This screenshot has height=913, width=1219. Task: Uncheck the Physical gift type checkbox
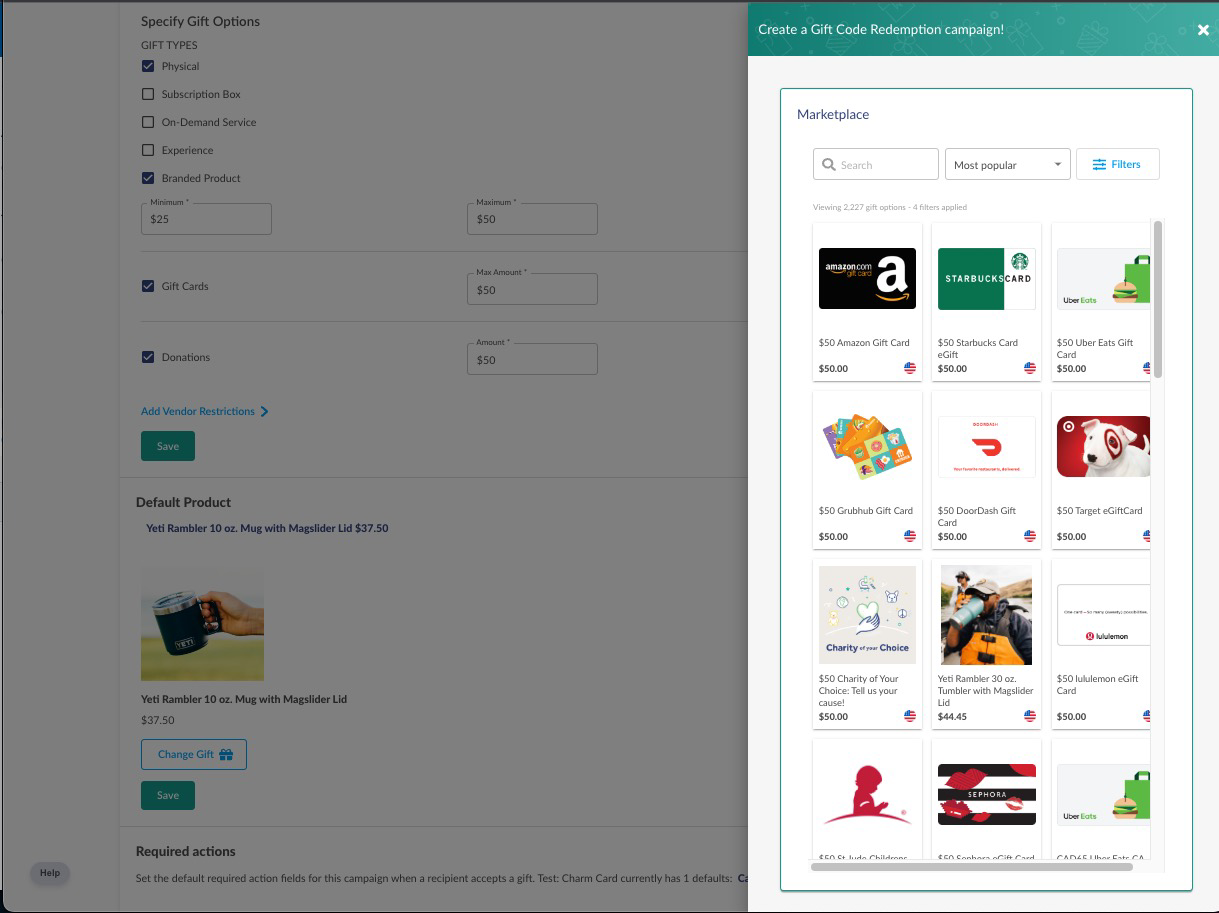coord(148,66)
